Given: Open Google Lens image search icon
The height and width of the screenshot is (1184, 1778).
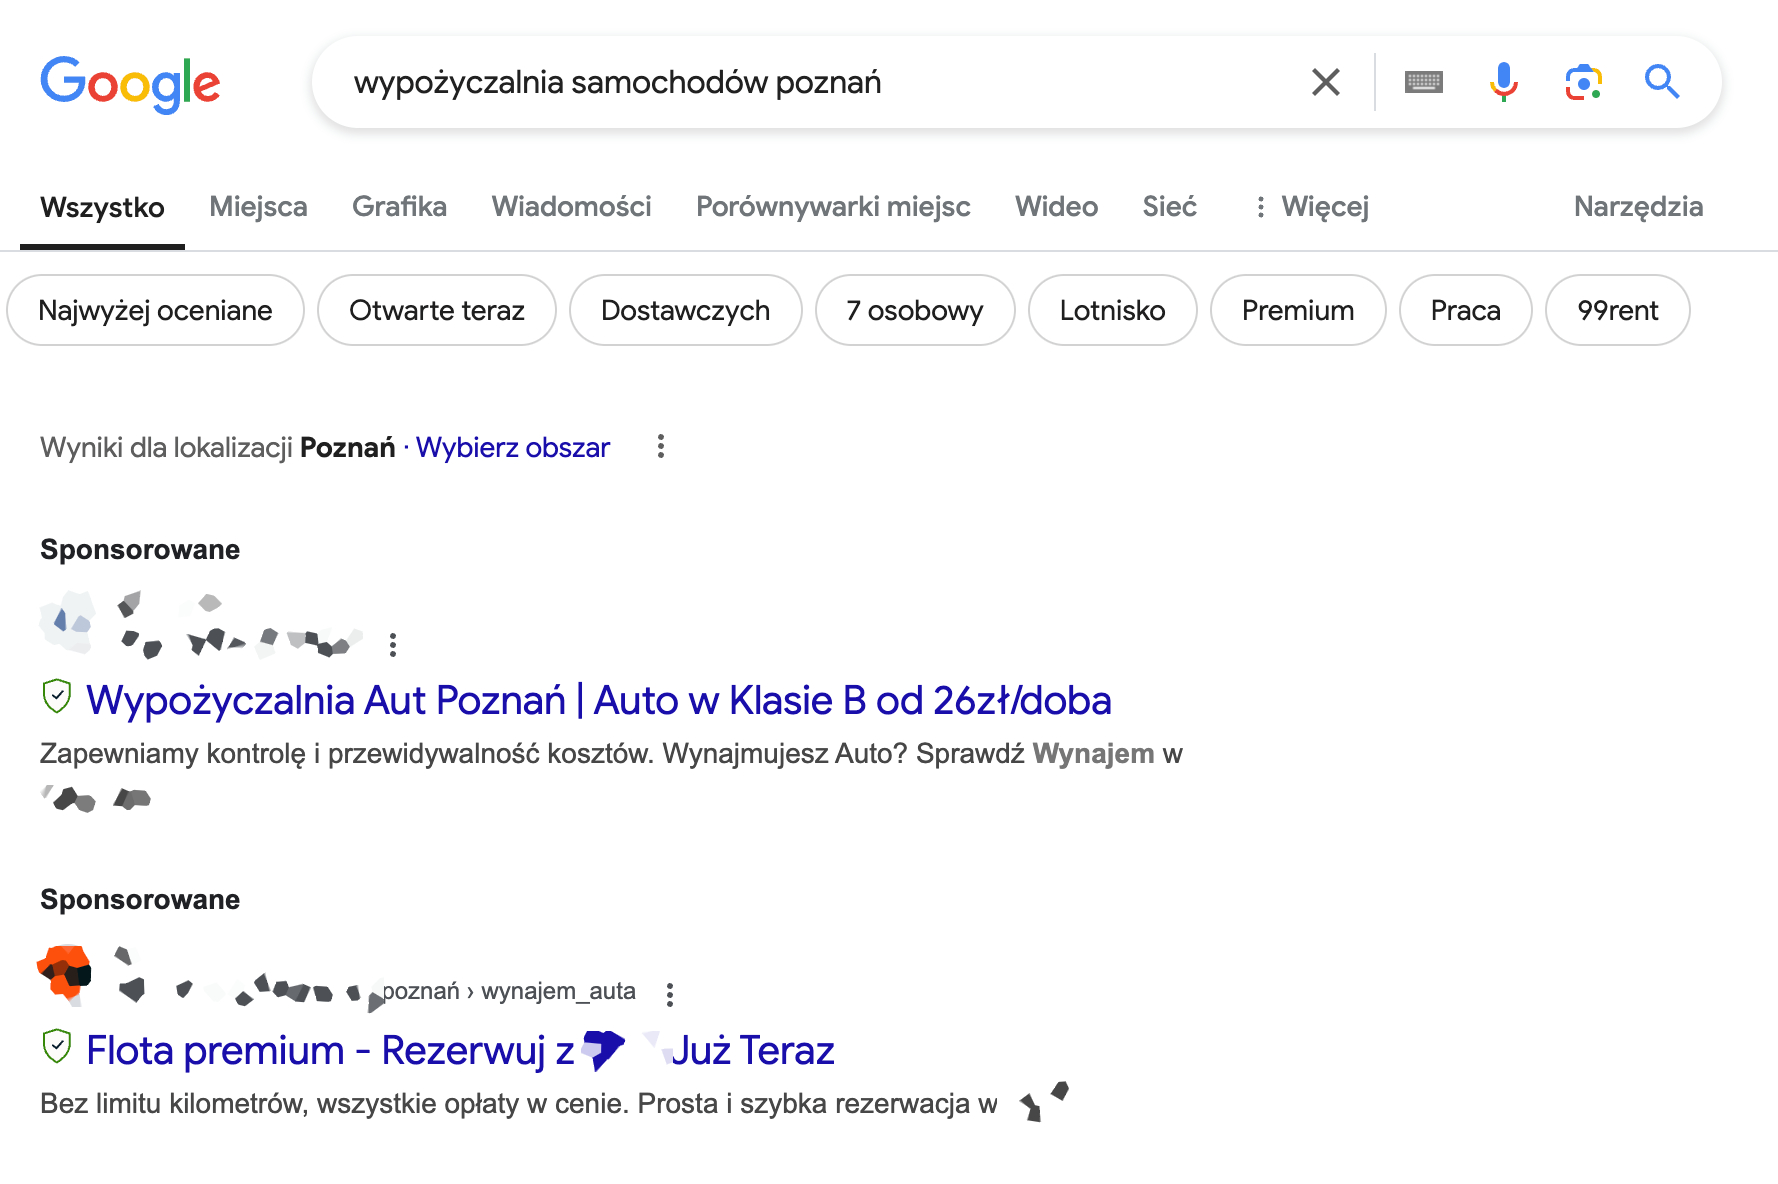Looking at the screenshot, I should [1583, 82].
